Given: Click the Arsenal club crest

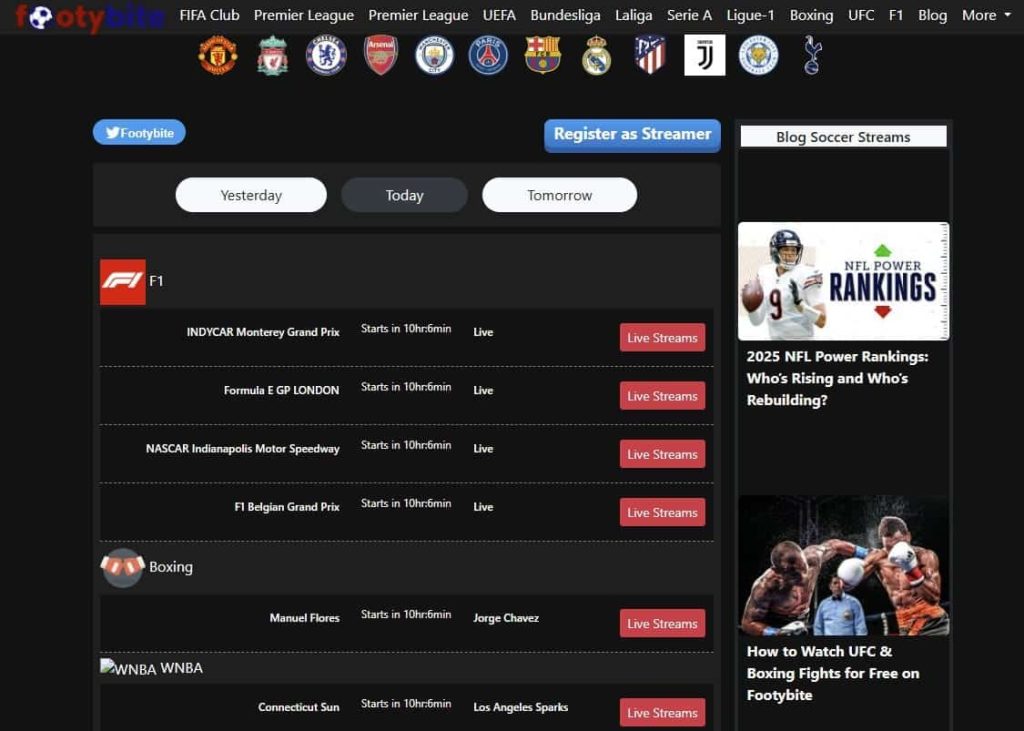Looking at the screenshot, I should pos(381,55).
